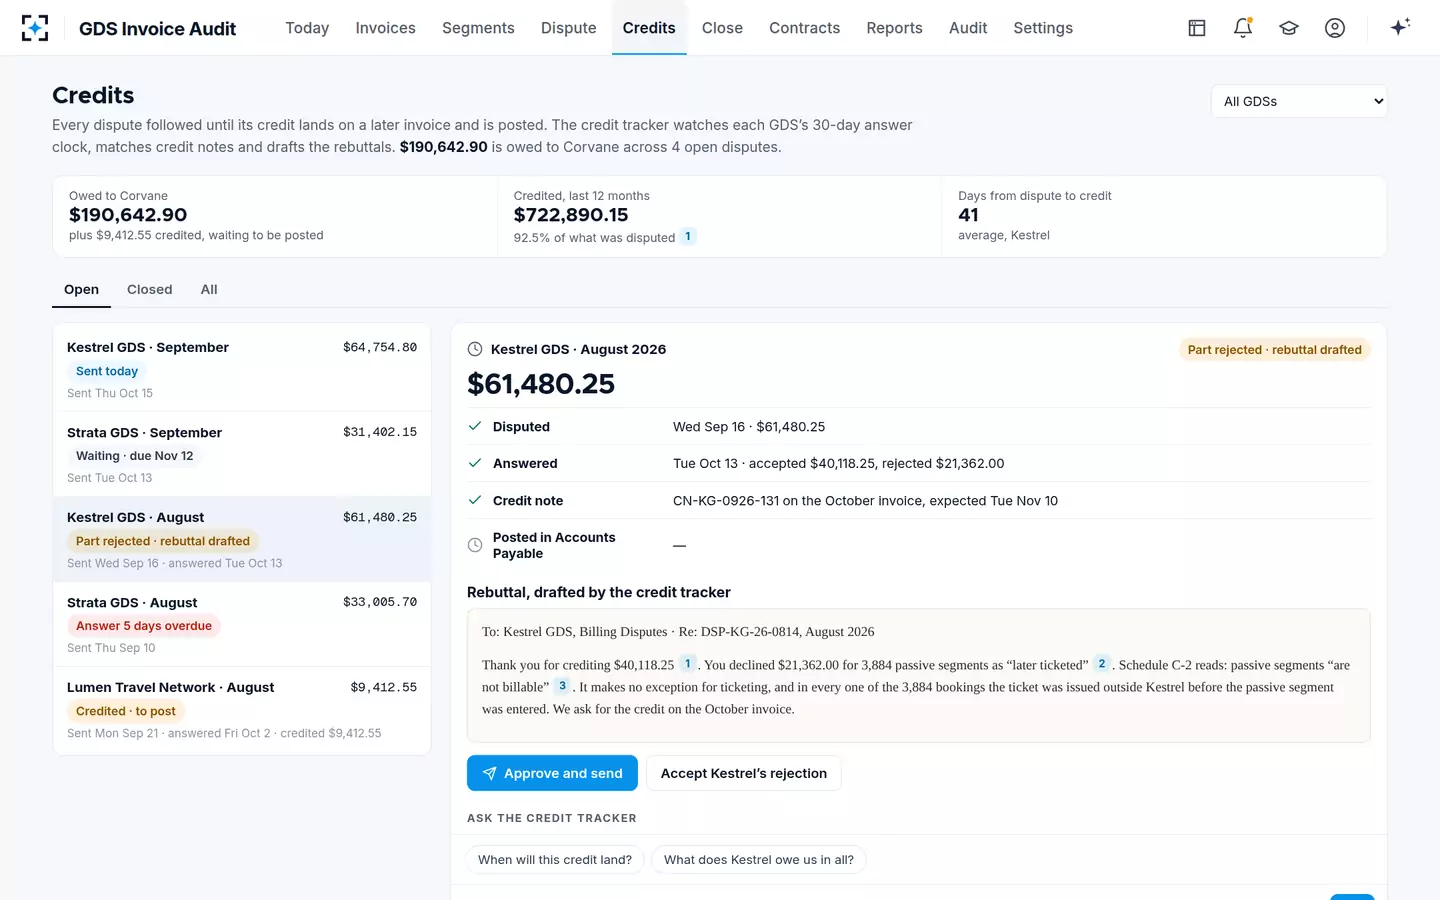1440x900 pixels.
Task: Open the user account icon
Action: (1335, 28)
